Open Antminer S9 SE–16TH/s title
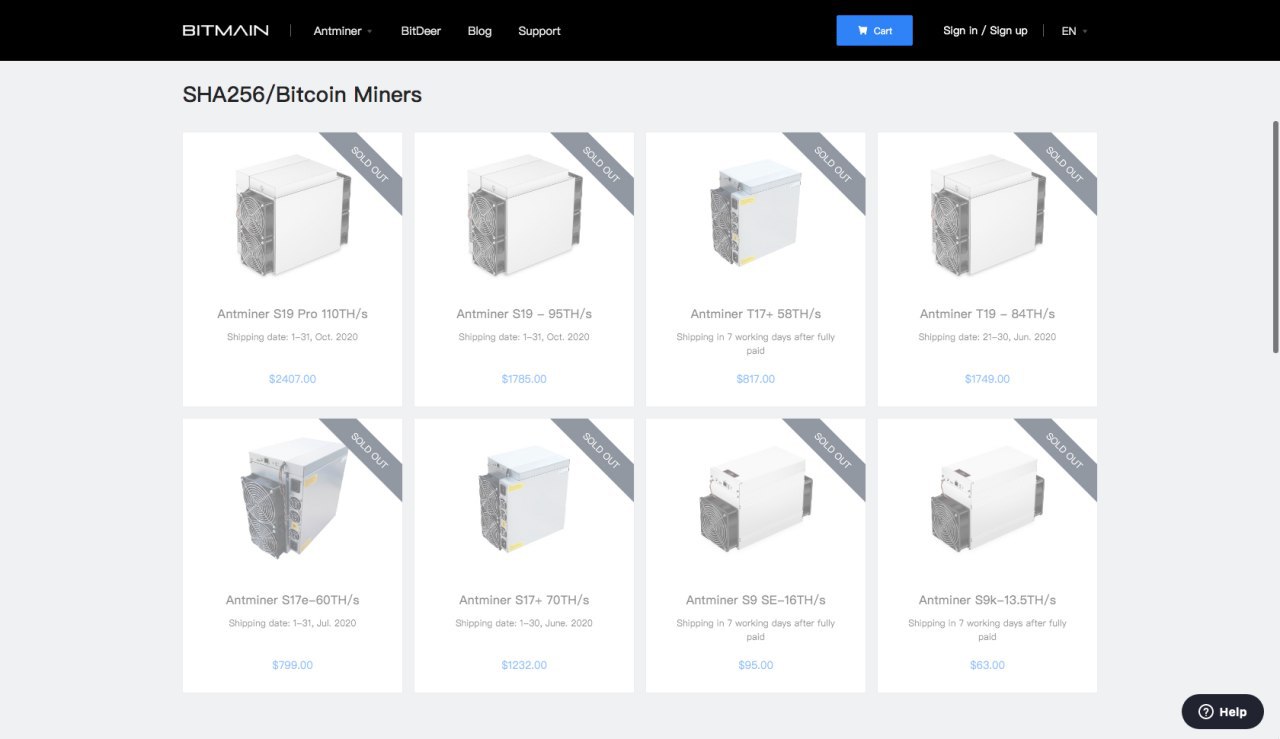 coord(756,600)
